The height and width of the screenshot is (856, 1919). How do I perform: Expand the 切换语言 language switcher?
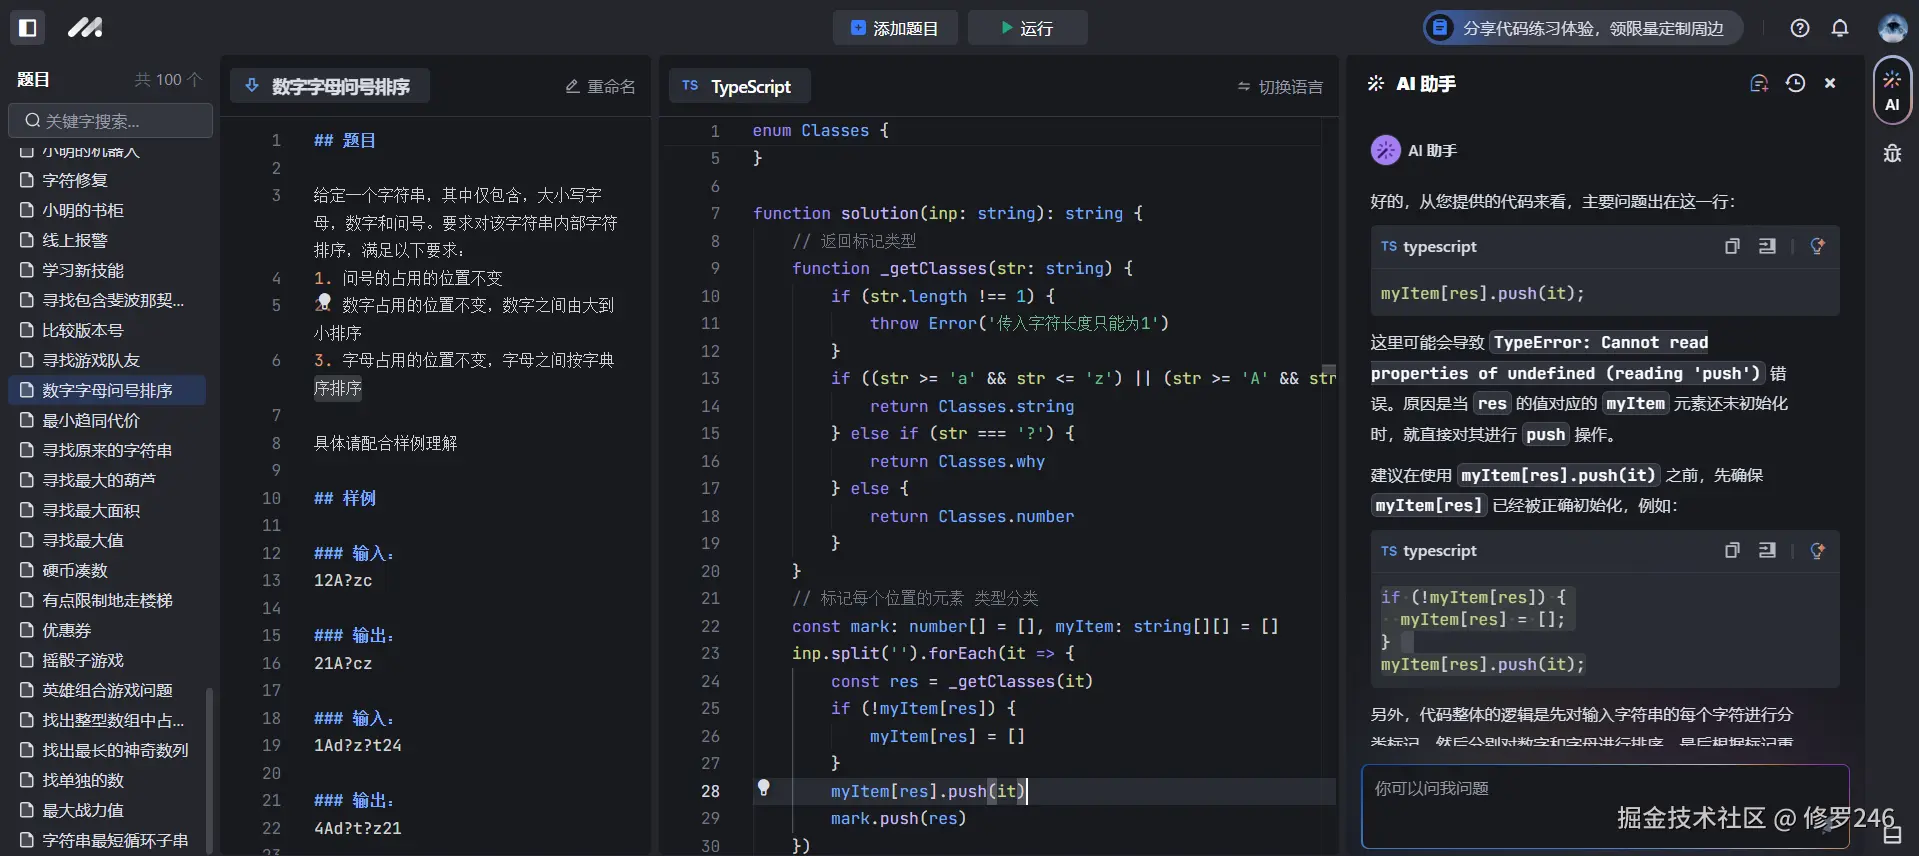pos(1280,87)
